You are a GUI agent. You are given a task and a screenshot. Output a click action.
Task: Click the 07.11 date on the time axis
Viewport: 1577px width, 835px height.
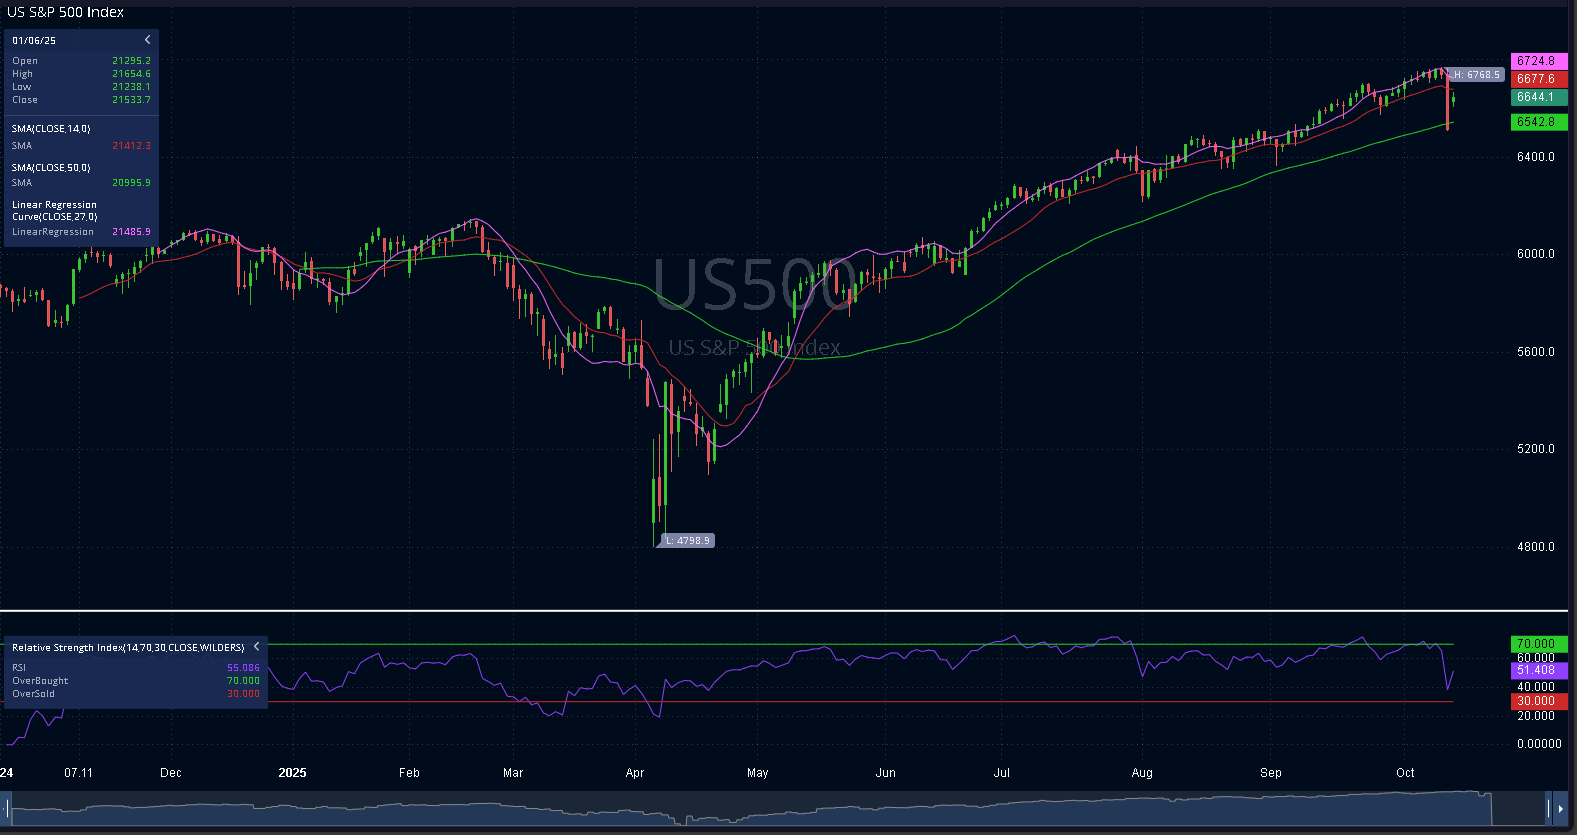[x=78, y=773]
